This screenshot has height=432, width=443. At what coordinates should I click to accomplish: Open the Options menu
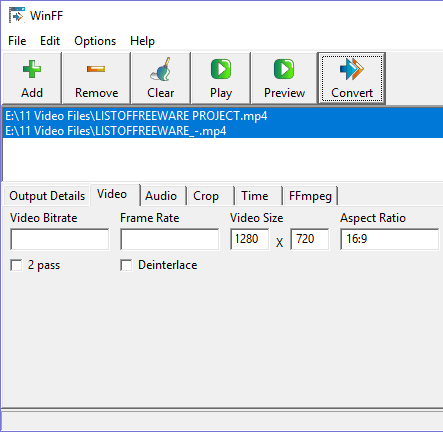point(95,41)
